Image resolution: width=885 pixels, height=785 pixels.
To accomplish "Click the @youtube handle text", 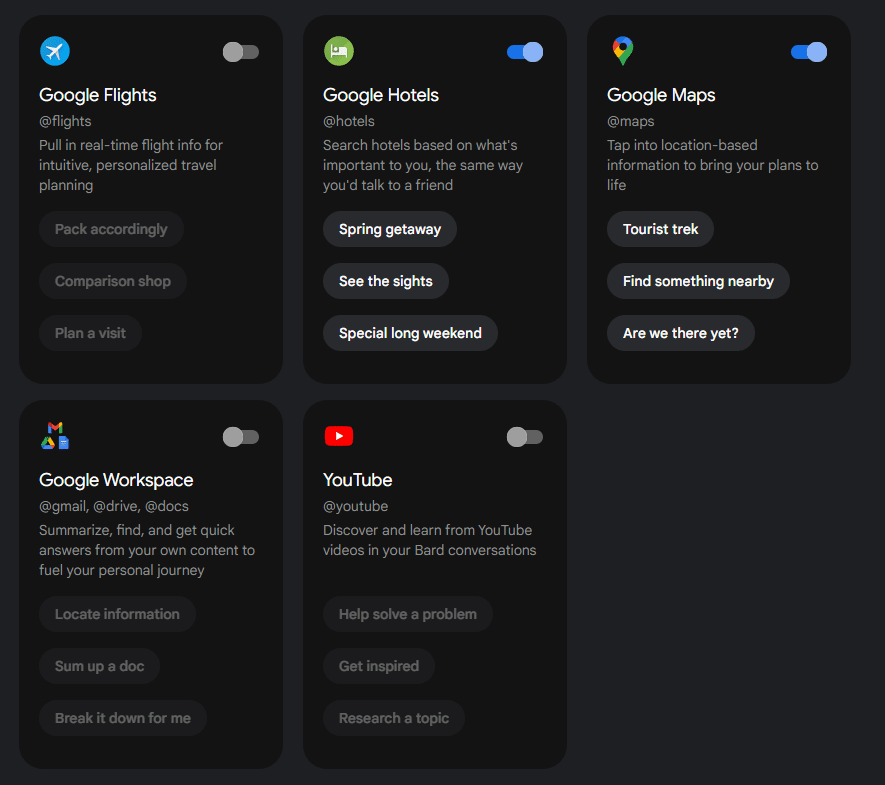I will click(x=356, y=506).
